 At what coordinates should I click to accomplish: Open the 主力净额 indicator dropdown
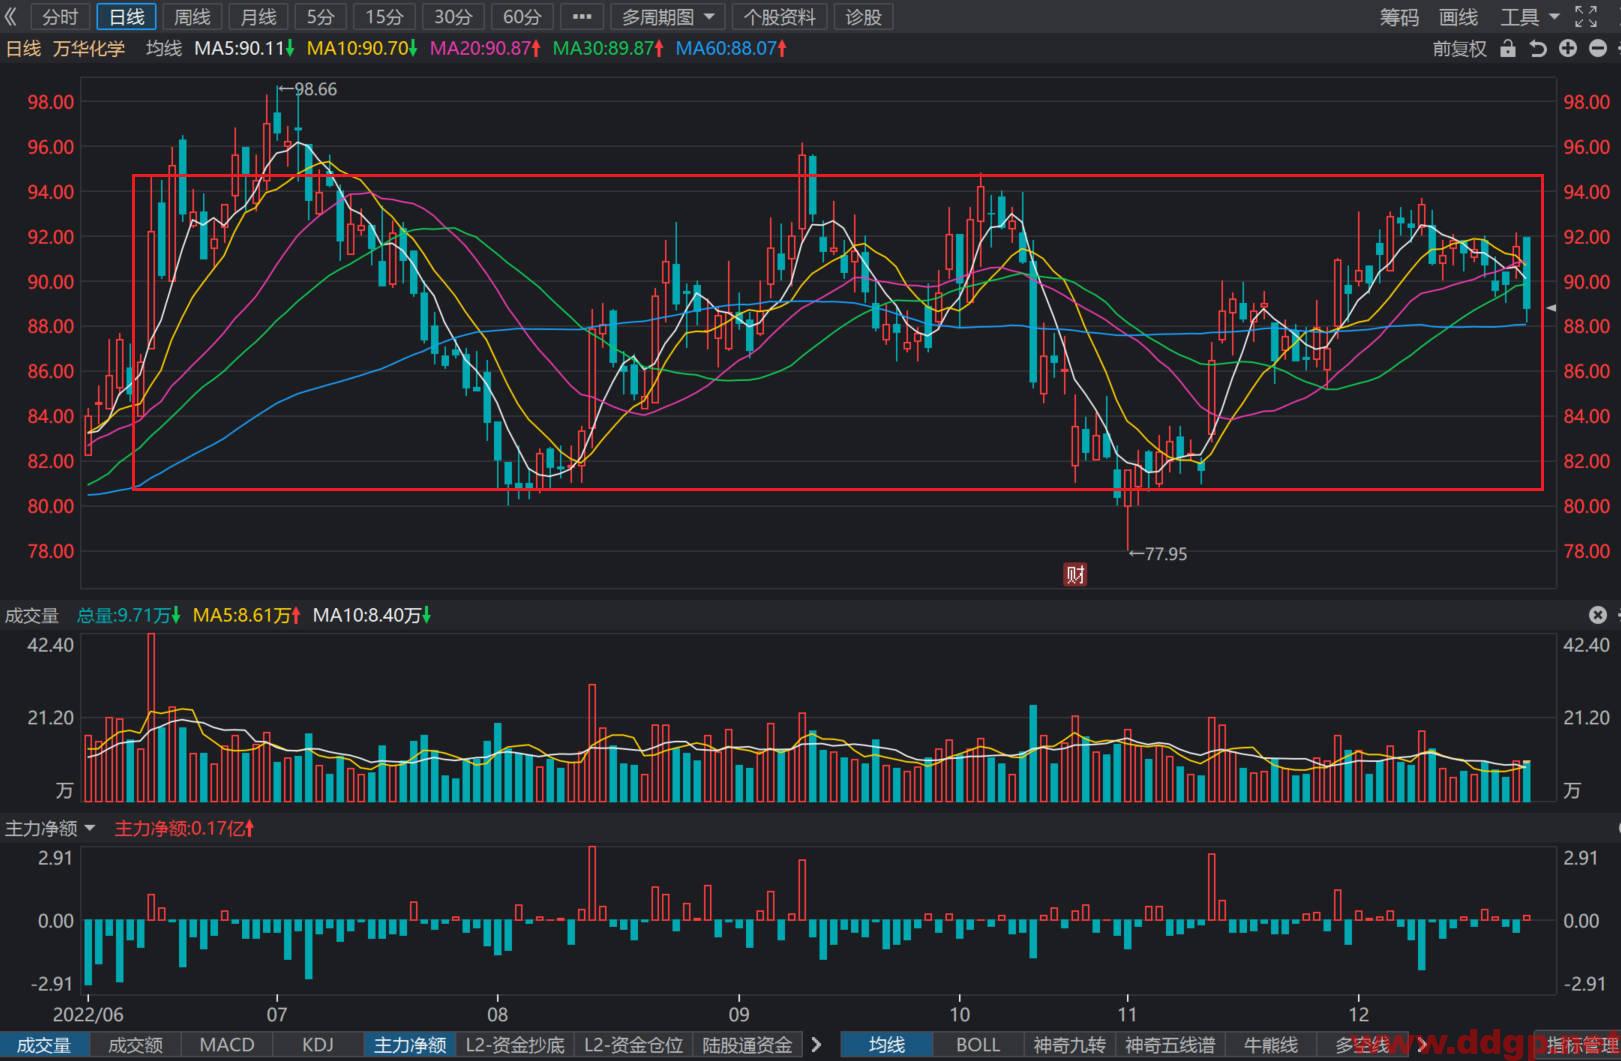click(50, 828)
